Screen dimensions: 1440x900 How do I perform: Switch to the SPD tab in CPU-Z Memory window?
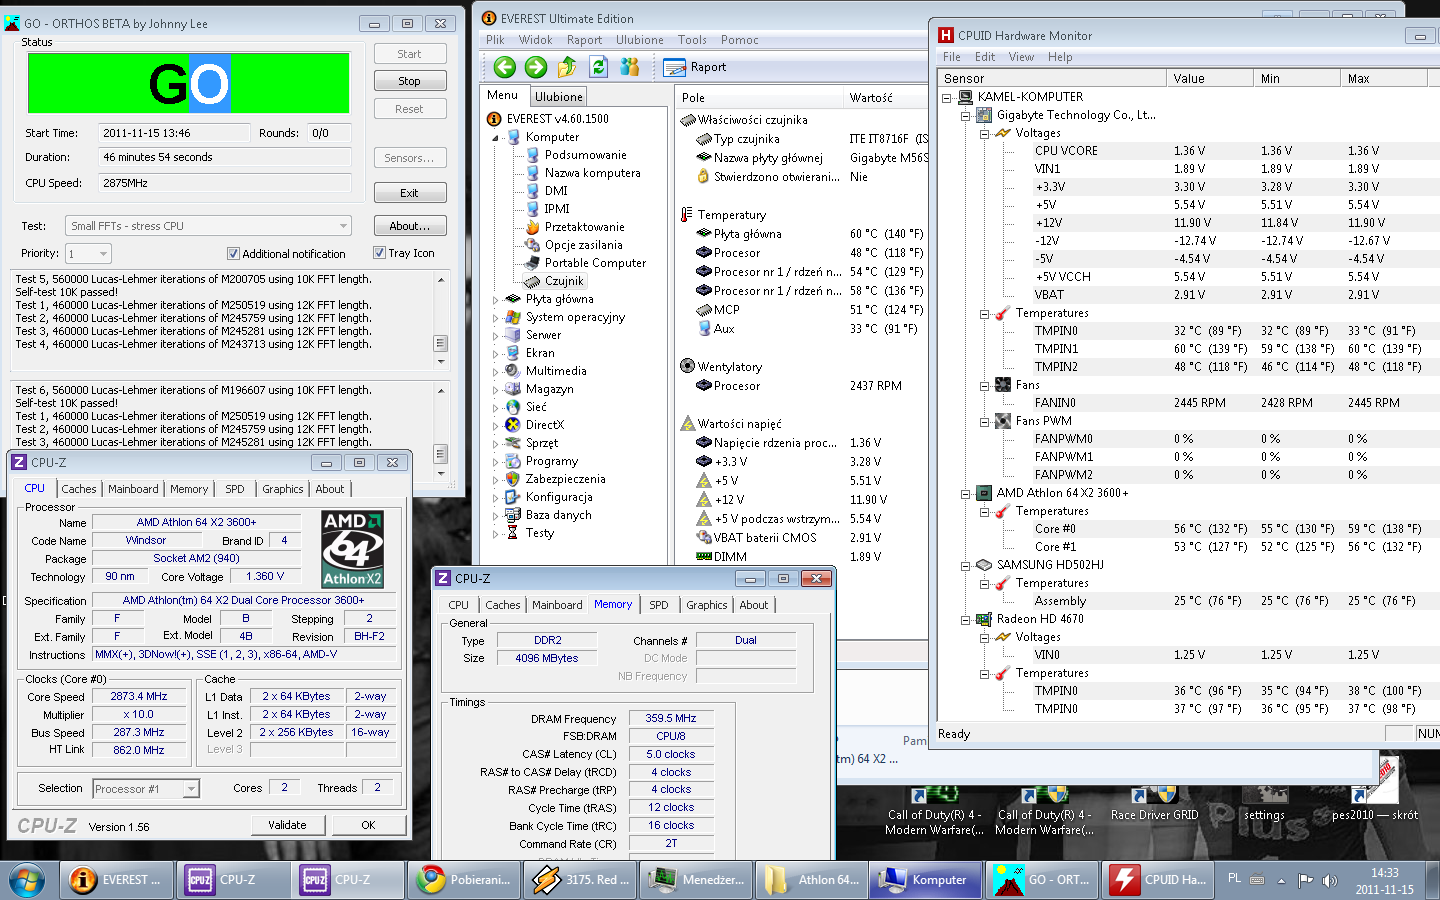(658, 605)
